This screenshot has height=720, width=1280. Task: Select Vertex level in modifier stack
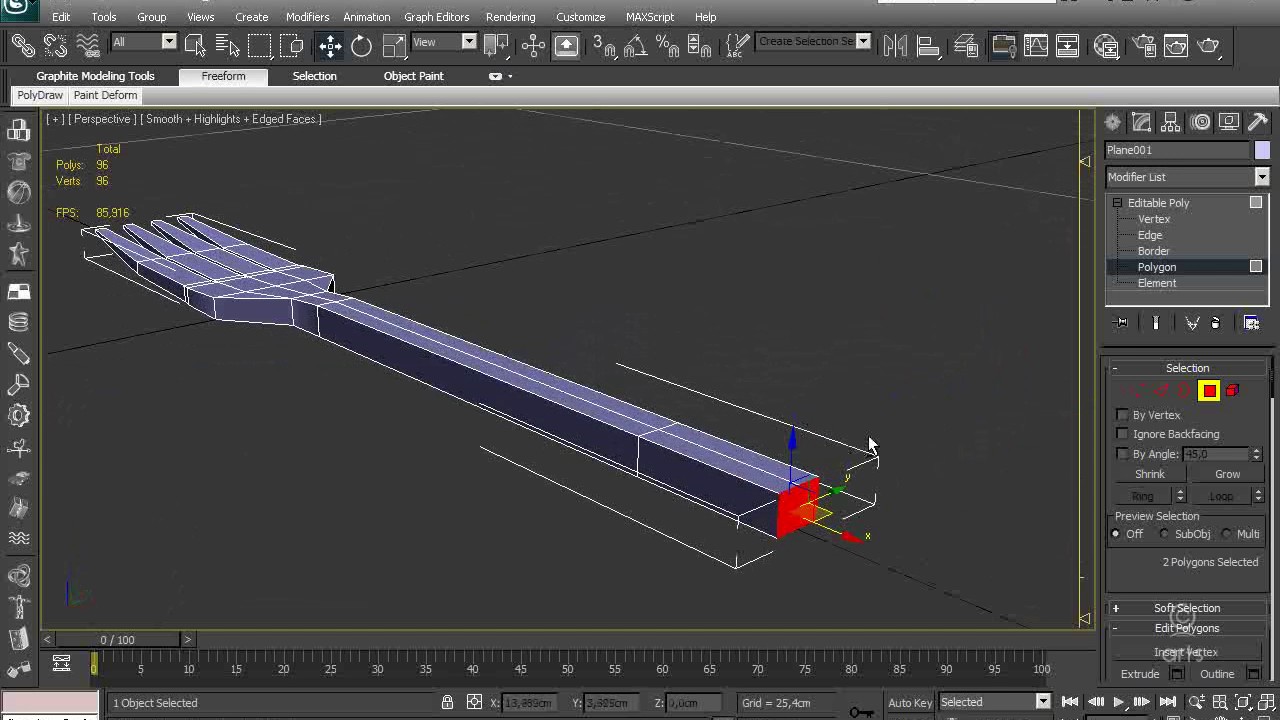pyautogui.click(x=1153, y=219)
